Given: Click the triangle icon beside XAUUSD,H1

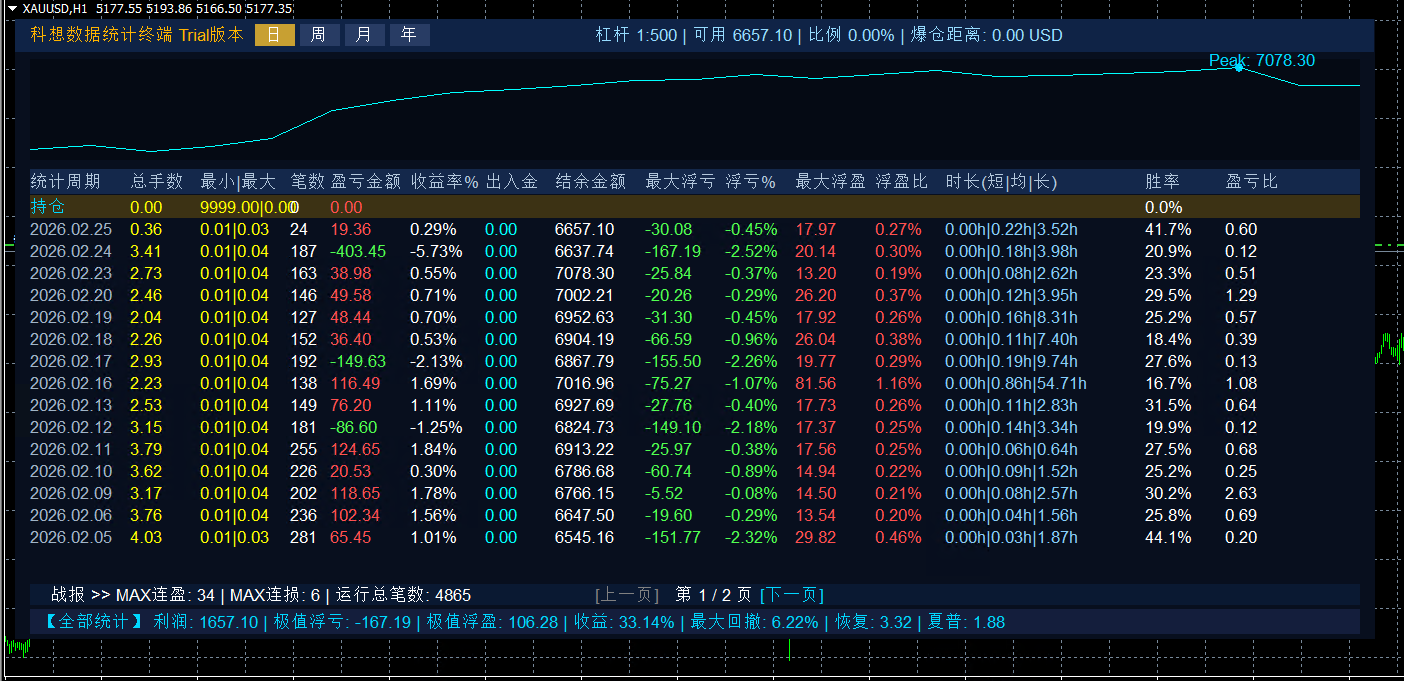Looking at the screenshot, I should click(11, 9).
